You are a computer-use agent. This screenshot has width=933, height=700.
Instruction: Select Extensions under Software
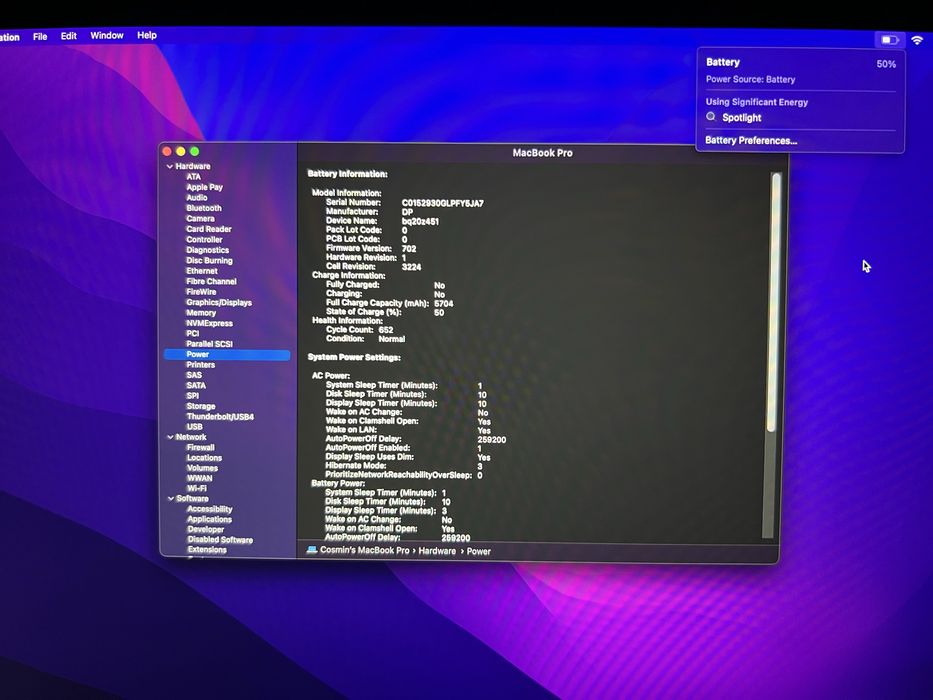click(x=207, y=549)
